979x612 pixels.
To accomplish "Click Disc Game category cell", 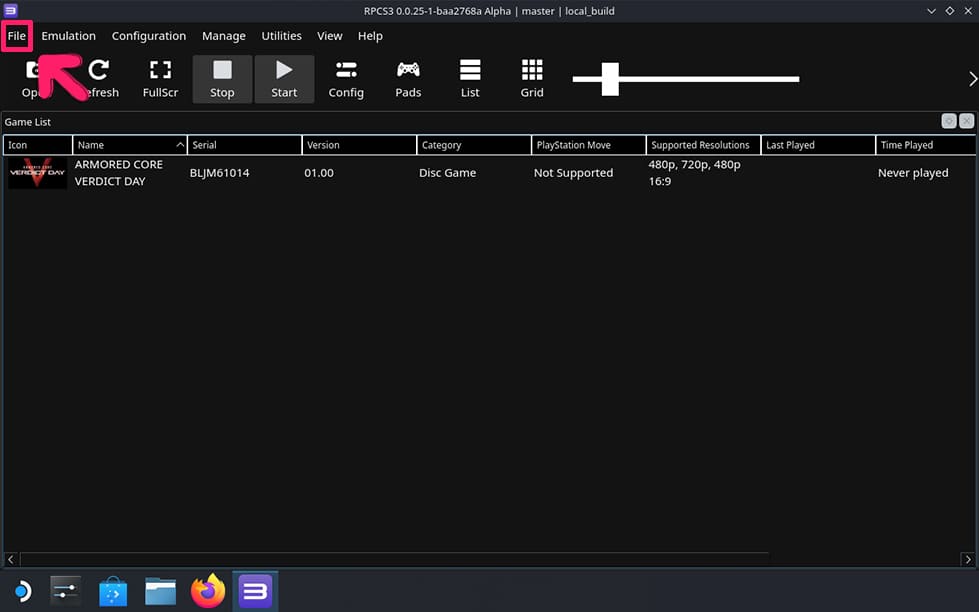I will pyautogui.click(x=447, y=173).
